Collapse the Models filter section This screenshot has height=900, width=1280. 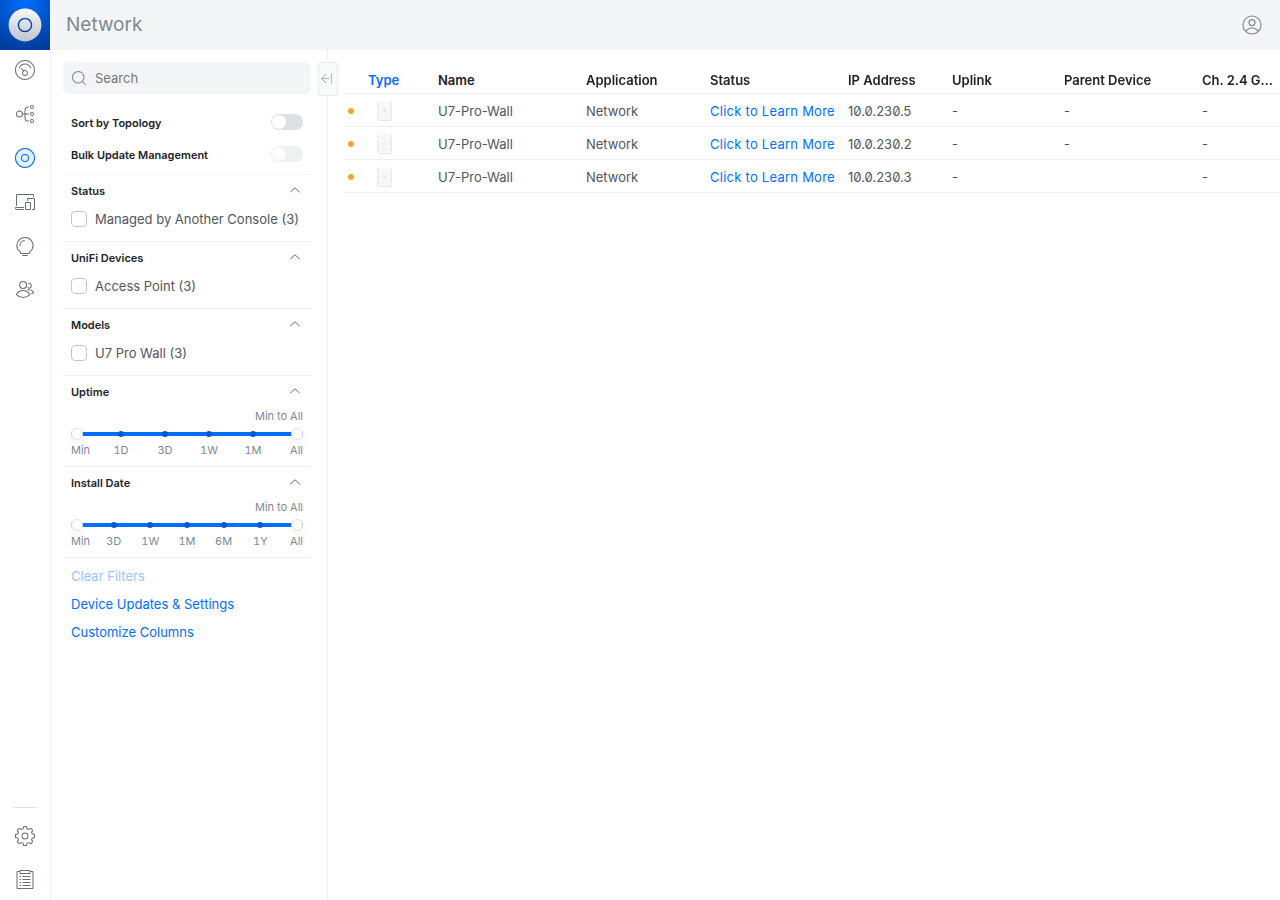click(x=295, y=324)
